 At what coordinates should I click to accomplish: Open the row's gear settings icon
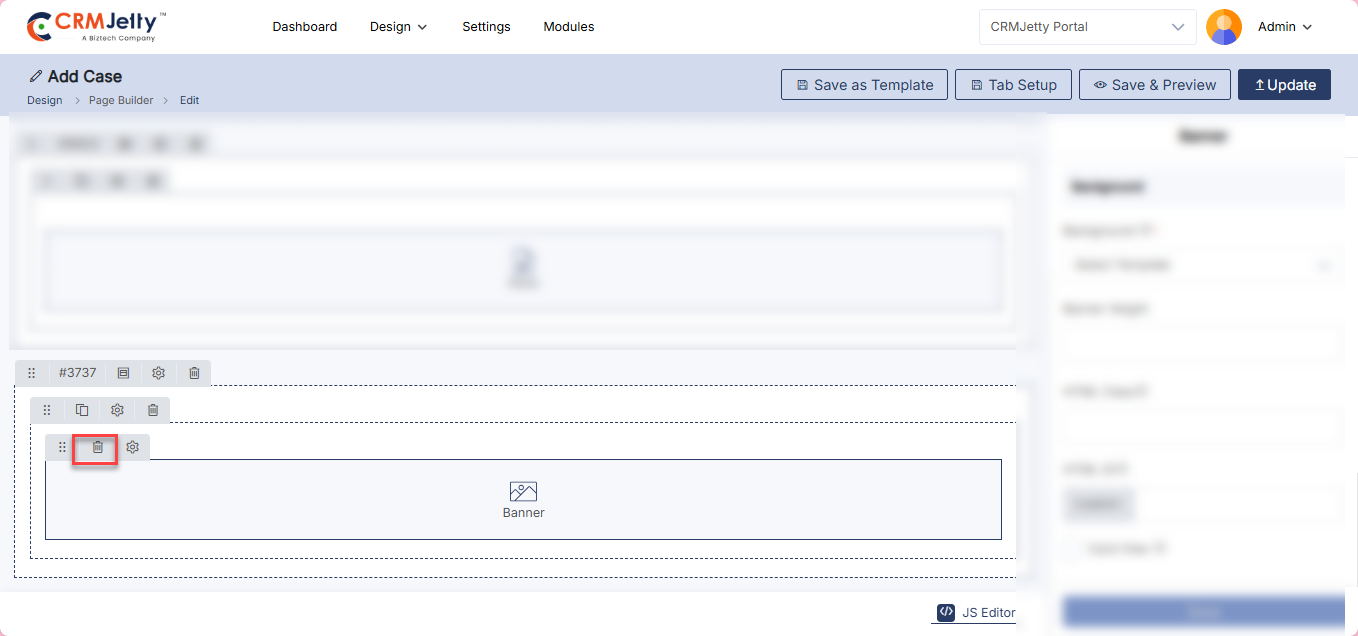[x=117, y=410]
